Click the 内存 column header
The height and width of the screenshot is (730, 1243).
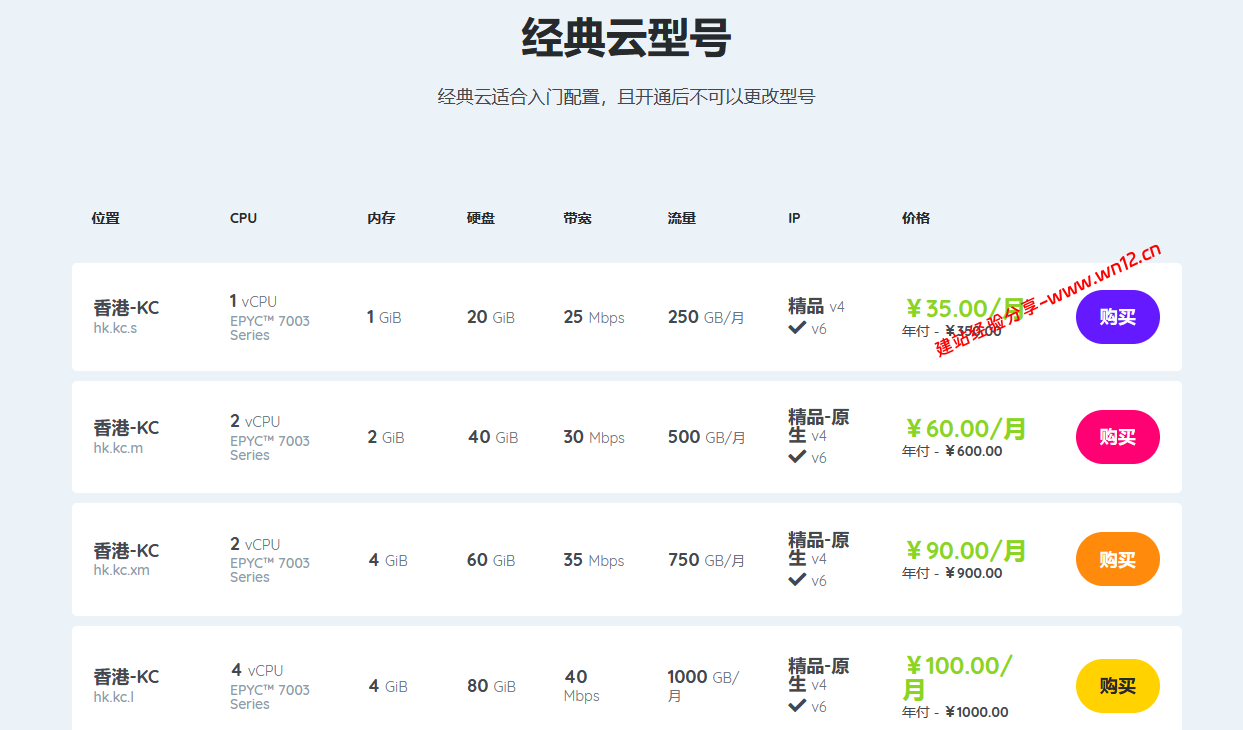click(x=381, y=218)
